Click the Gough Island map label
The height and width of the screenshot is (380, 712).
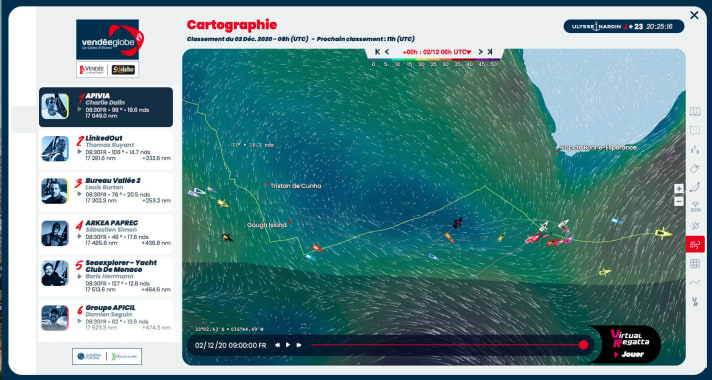click(267, 225)
